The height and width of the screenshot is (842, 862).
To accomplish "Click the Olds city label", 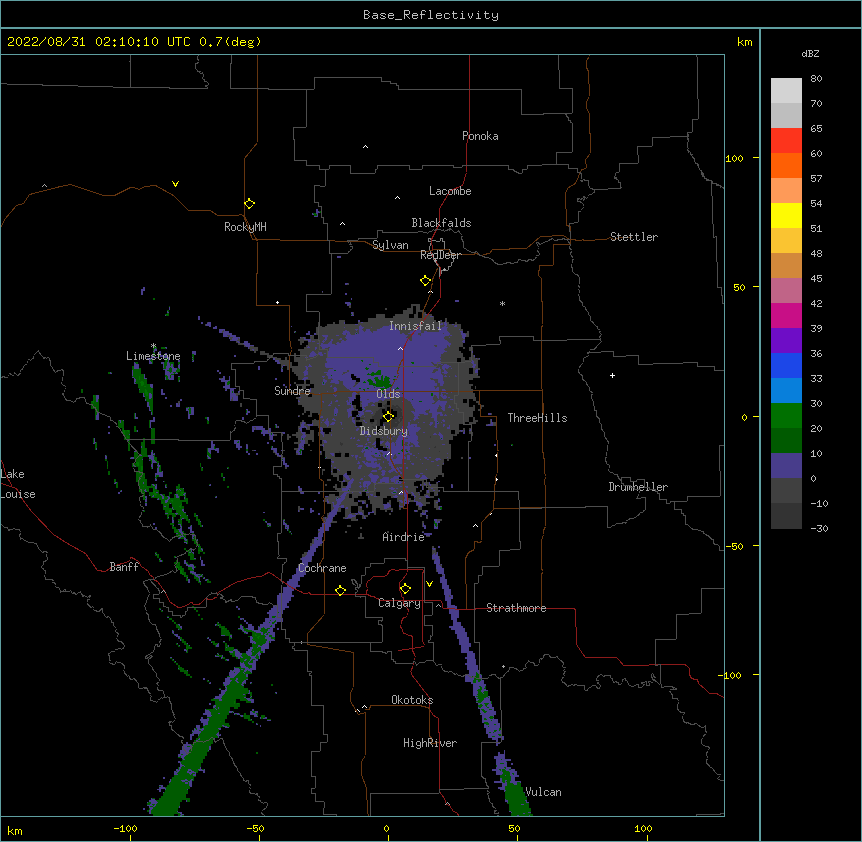I will coord(388,394).
